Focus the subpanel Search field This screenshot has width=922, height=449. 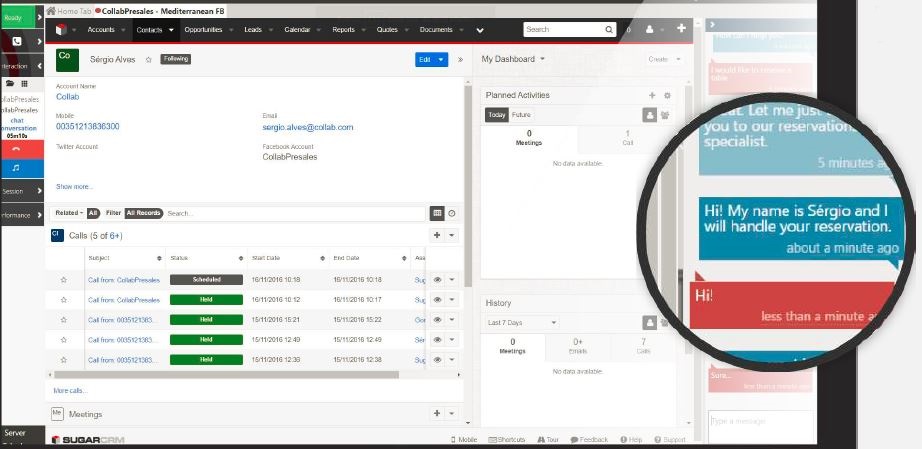pyautogui.click(x=295, y=213)
